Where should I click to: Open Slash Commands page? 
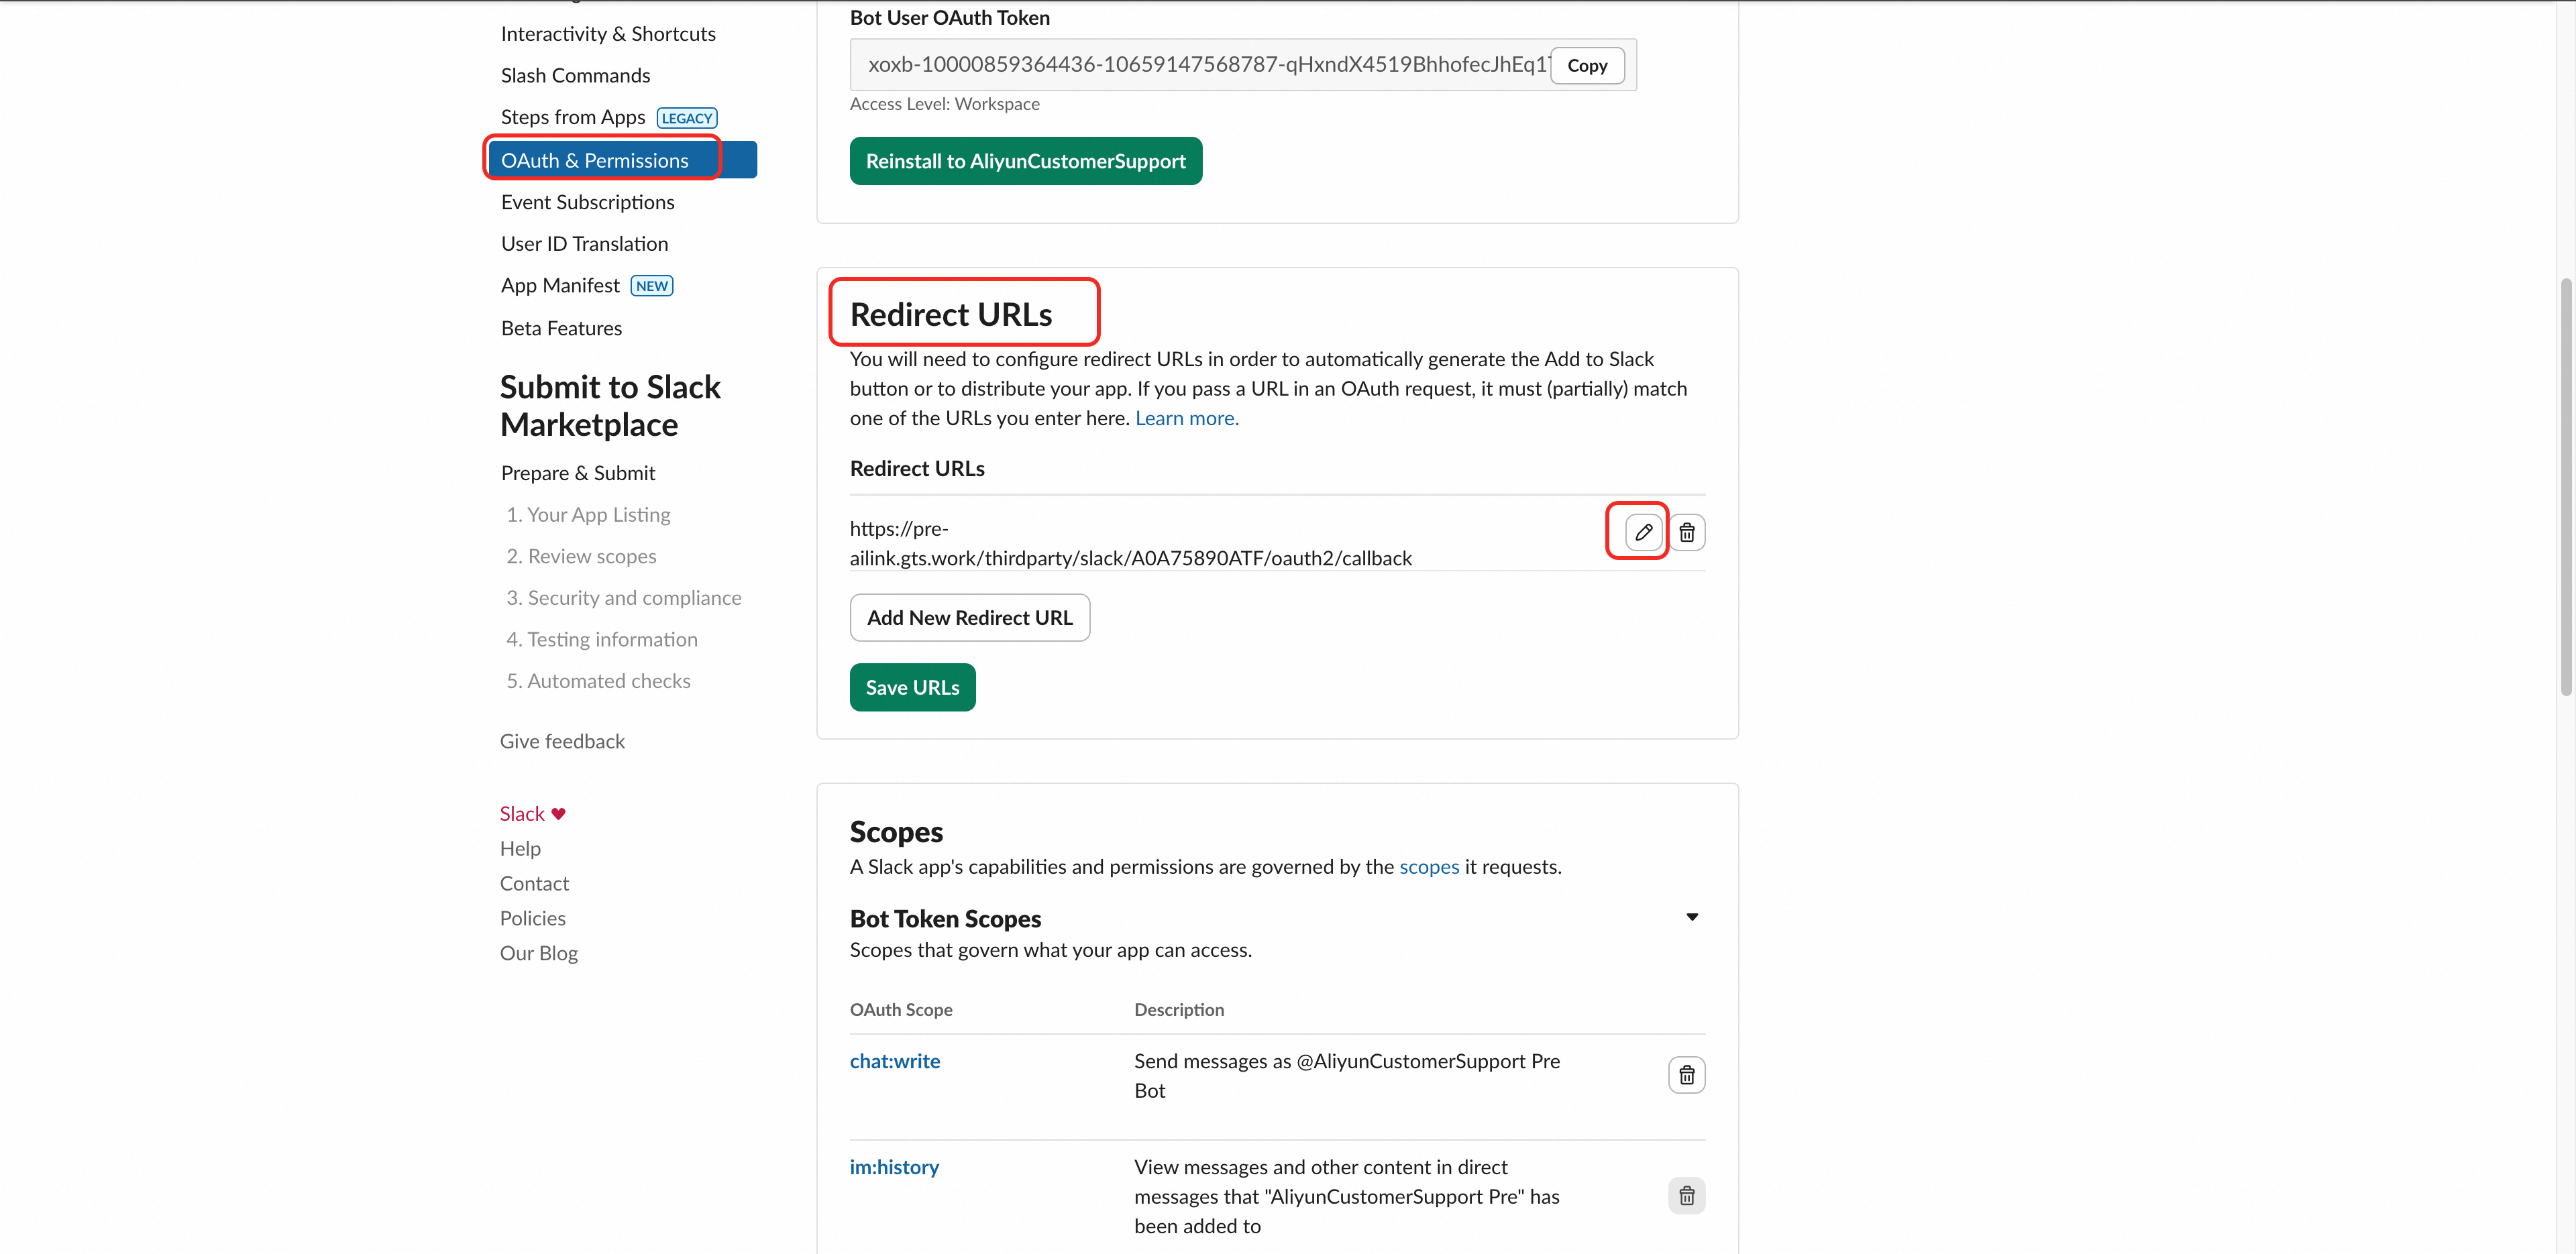tap(575, 76)
